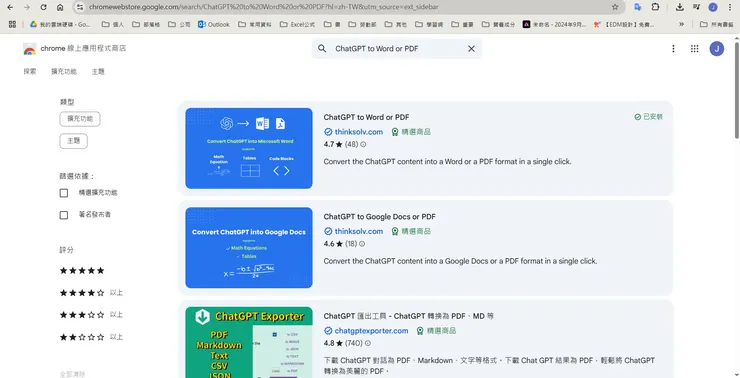
Task: Open the 營養成分 bookmark folder
Action: tap(498, 24)
